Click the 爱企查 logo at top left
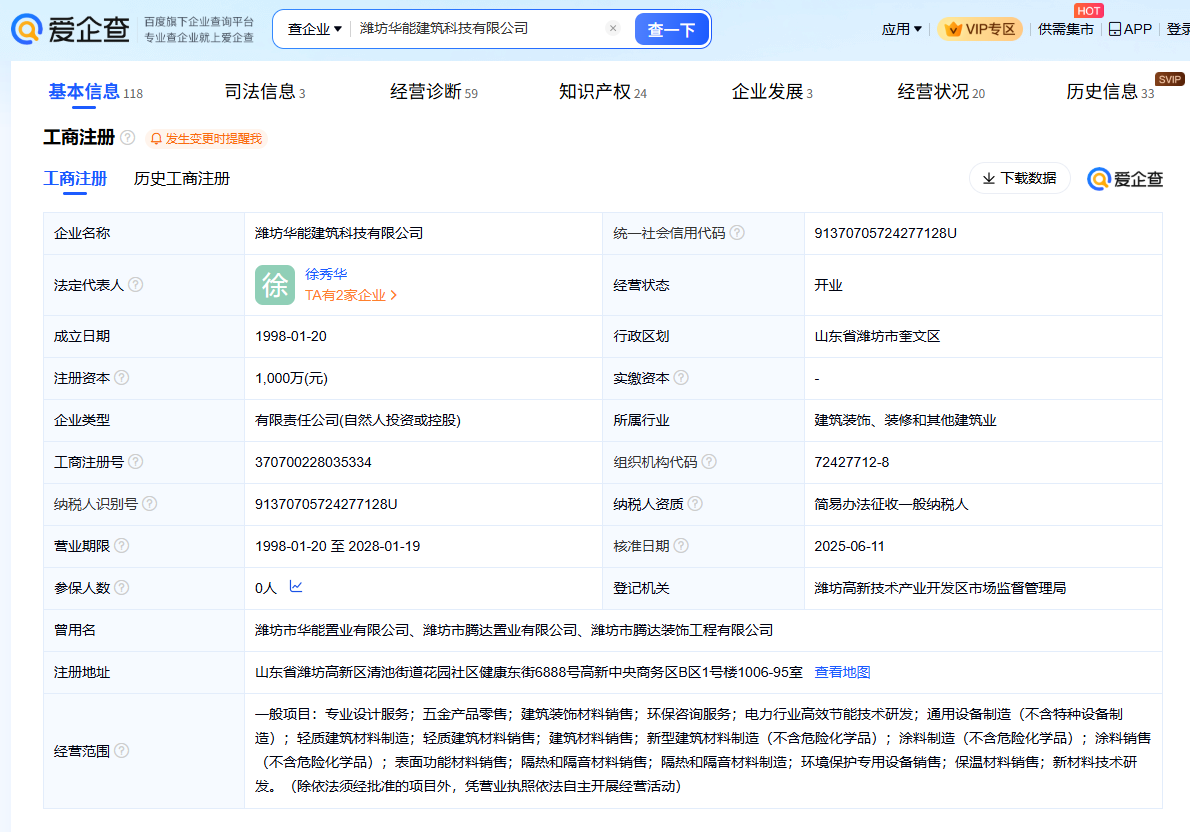The height and width of the screenshot is (832, 1190). coord(71,29)
